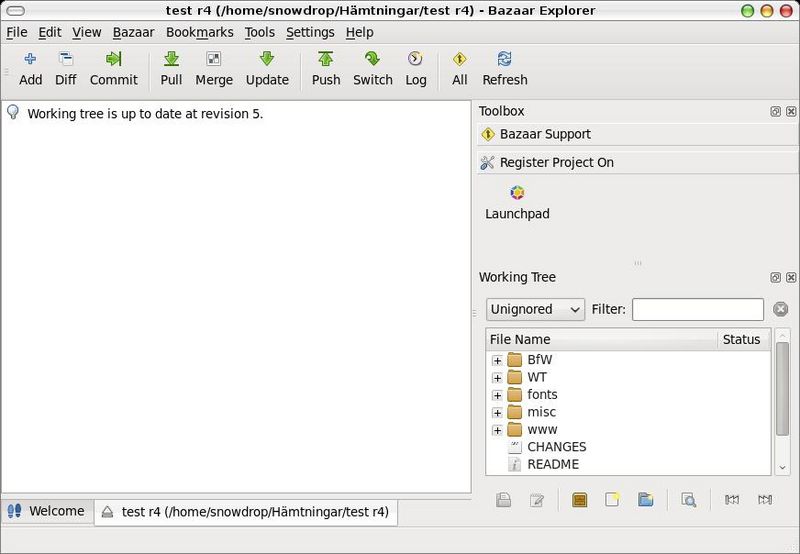800x554 pixels.
Task: Select Register Project On section
Action: 556,162
